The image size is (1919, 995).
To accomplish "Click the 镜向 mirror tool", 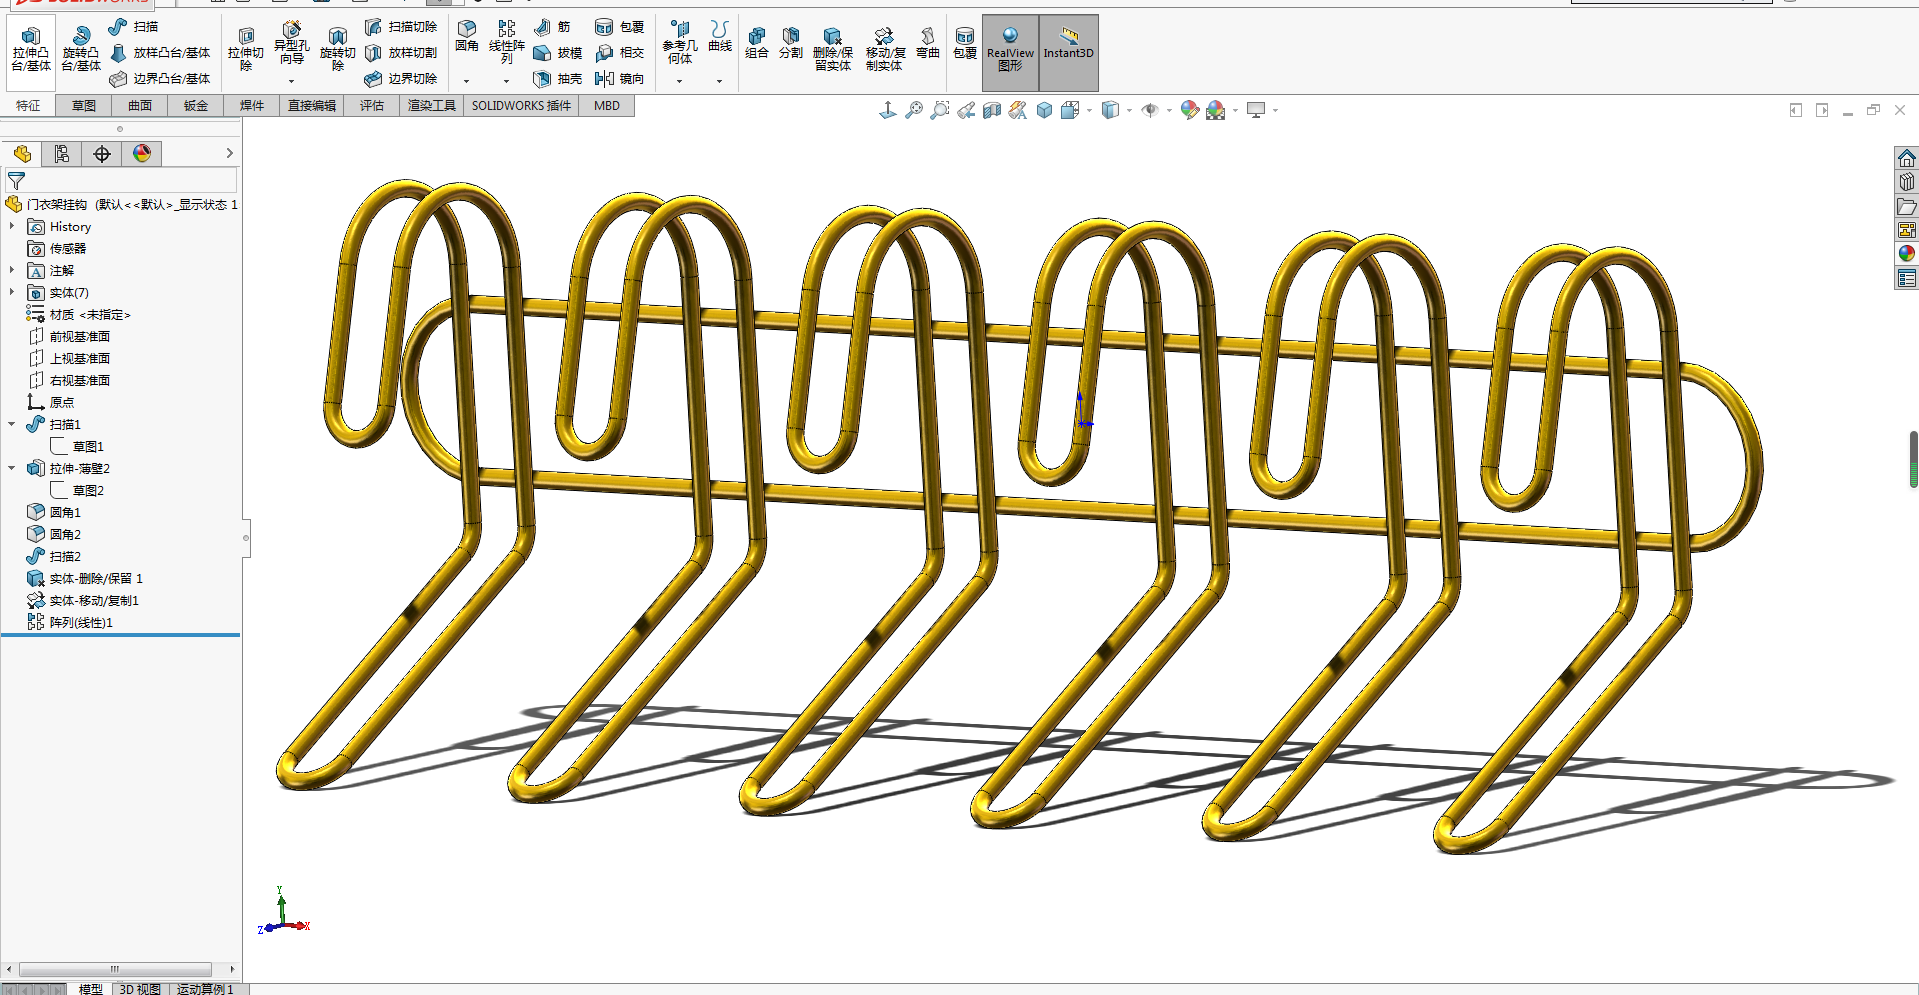I will point(619,79).
